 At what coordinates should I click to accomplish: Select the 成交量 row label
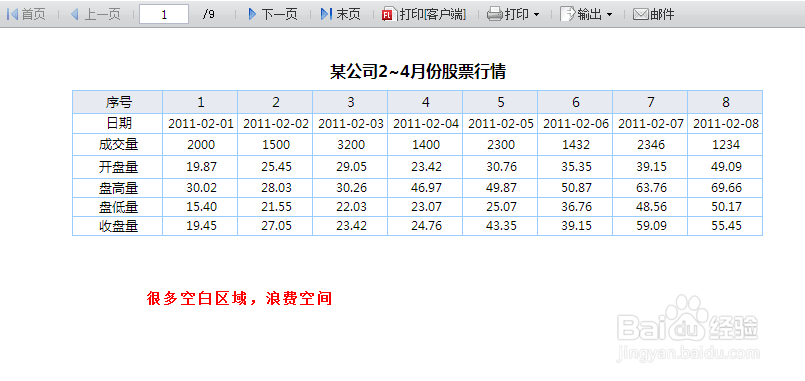(x=118, y=145)
